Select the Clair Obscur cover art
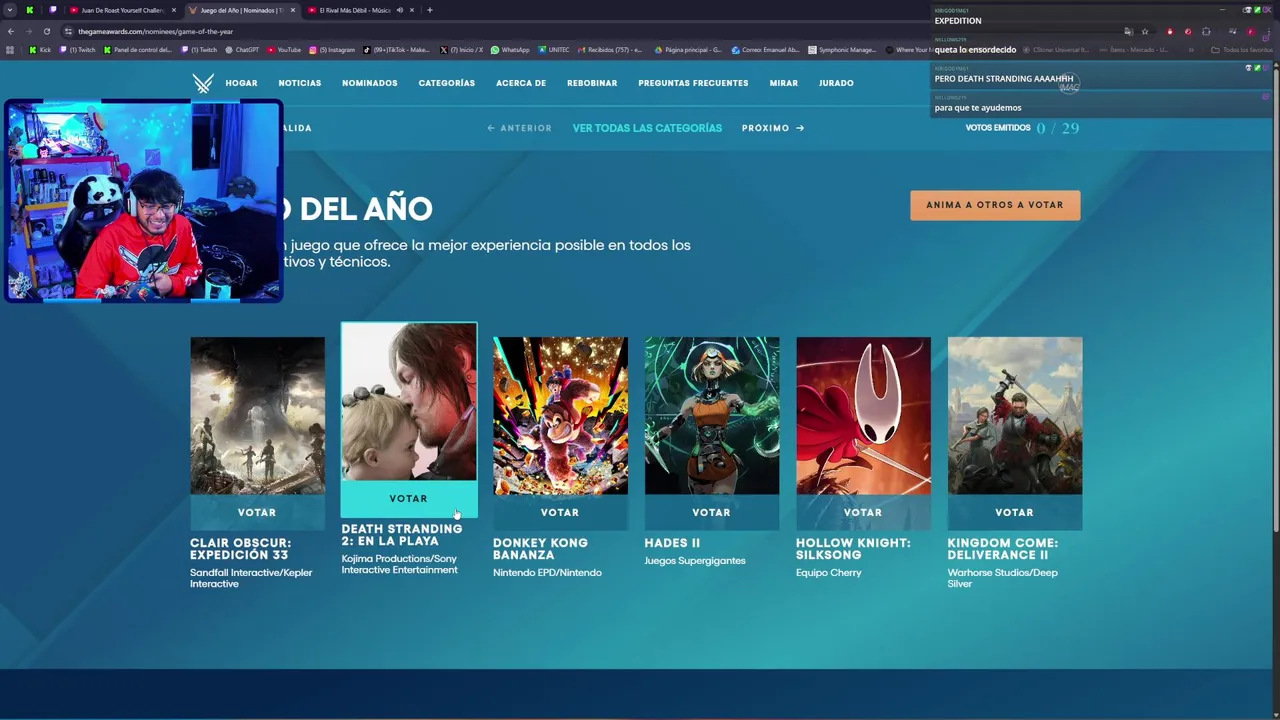Viewport: 1280px width, 720px height. (x=257, y=416)
